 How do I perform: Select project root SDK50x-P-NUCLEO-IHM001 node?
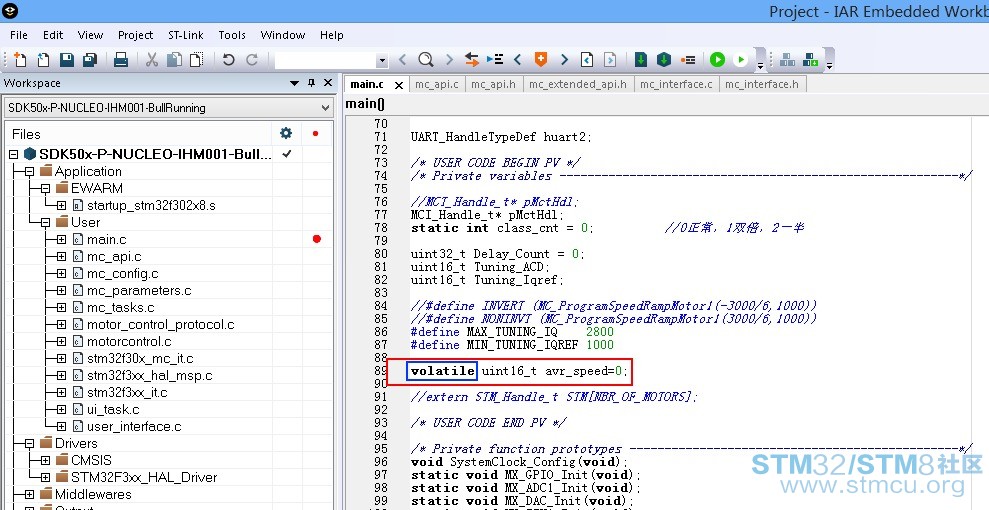point(155,154)
